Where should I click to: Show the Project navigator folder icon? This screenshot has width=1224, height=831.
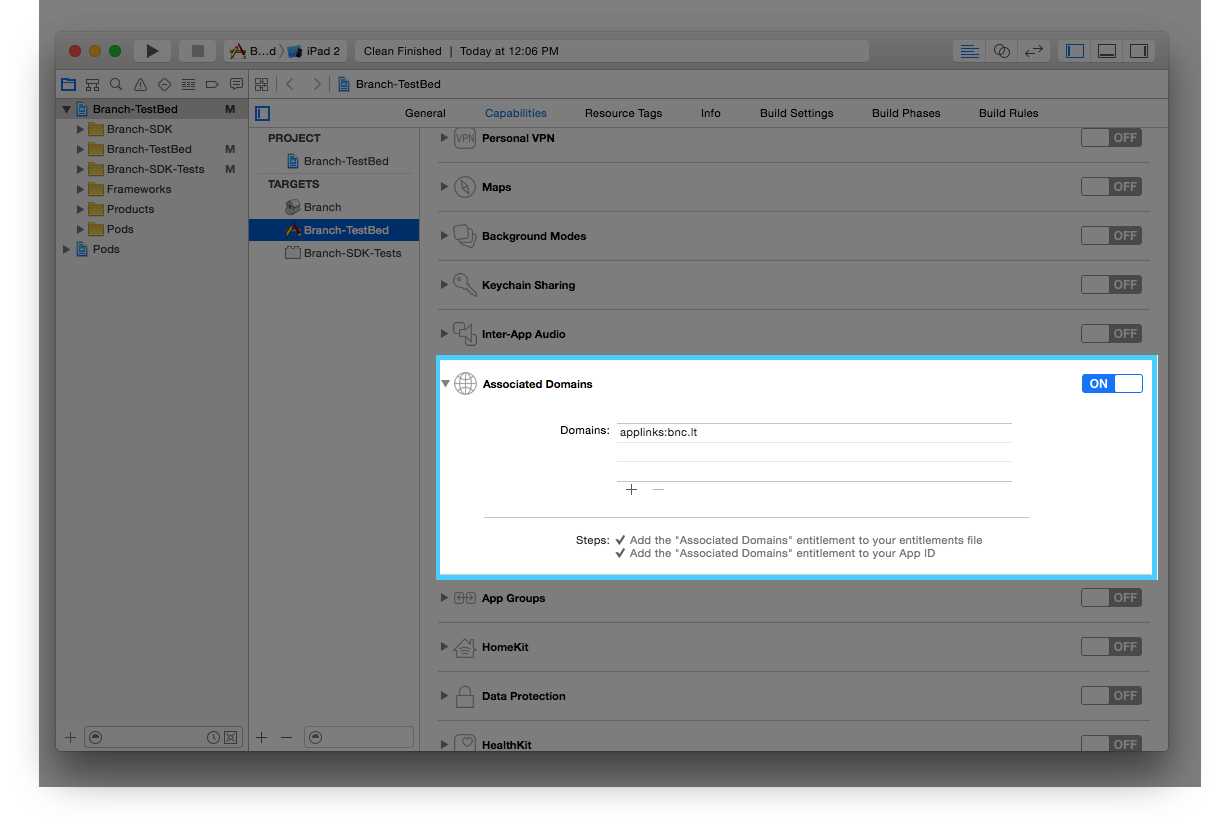pos(68,84)
